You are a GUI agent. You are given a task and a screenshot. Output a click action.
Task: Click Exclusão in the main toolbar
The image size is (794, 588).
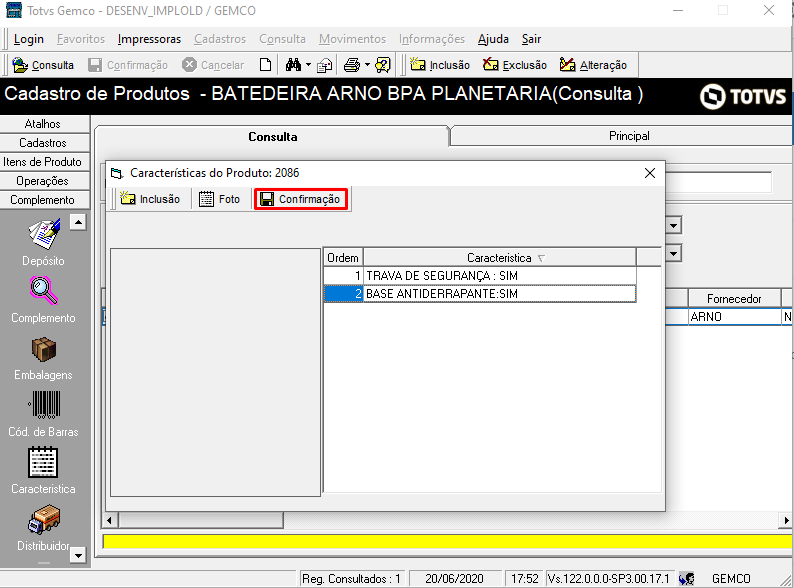(514, 65)
